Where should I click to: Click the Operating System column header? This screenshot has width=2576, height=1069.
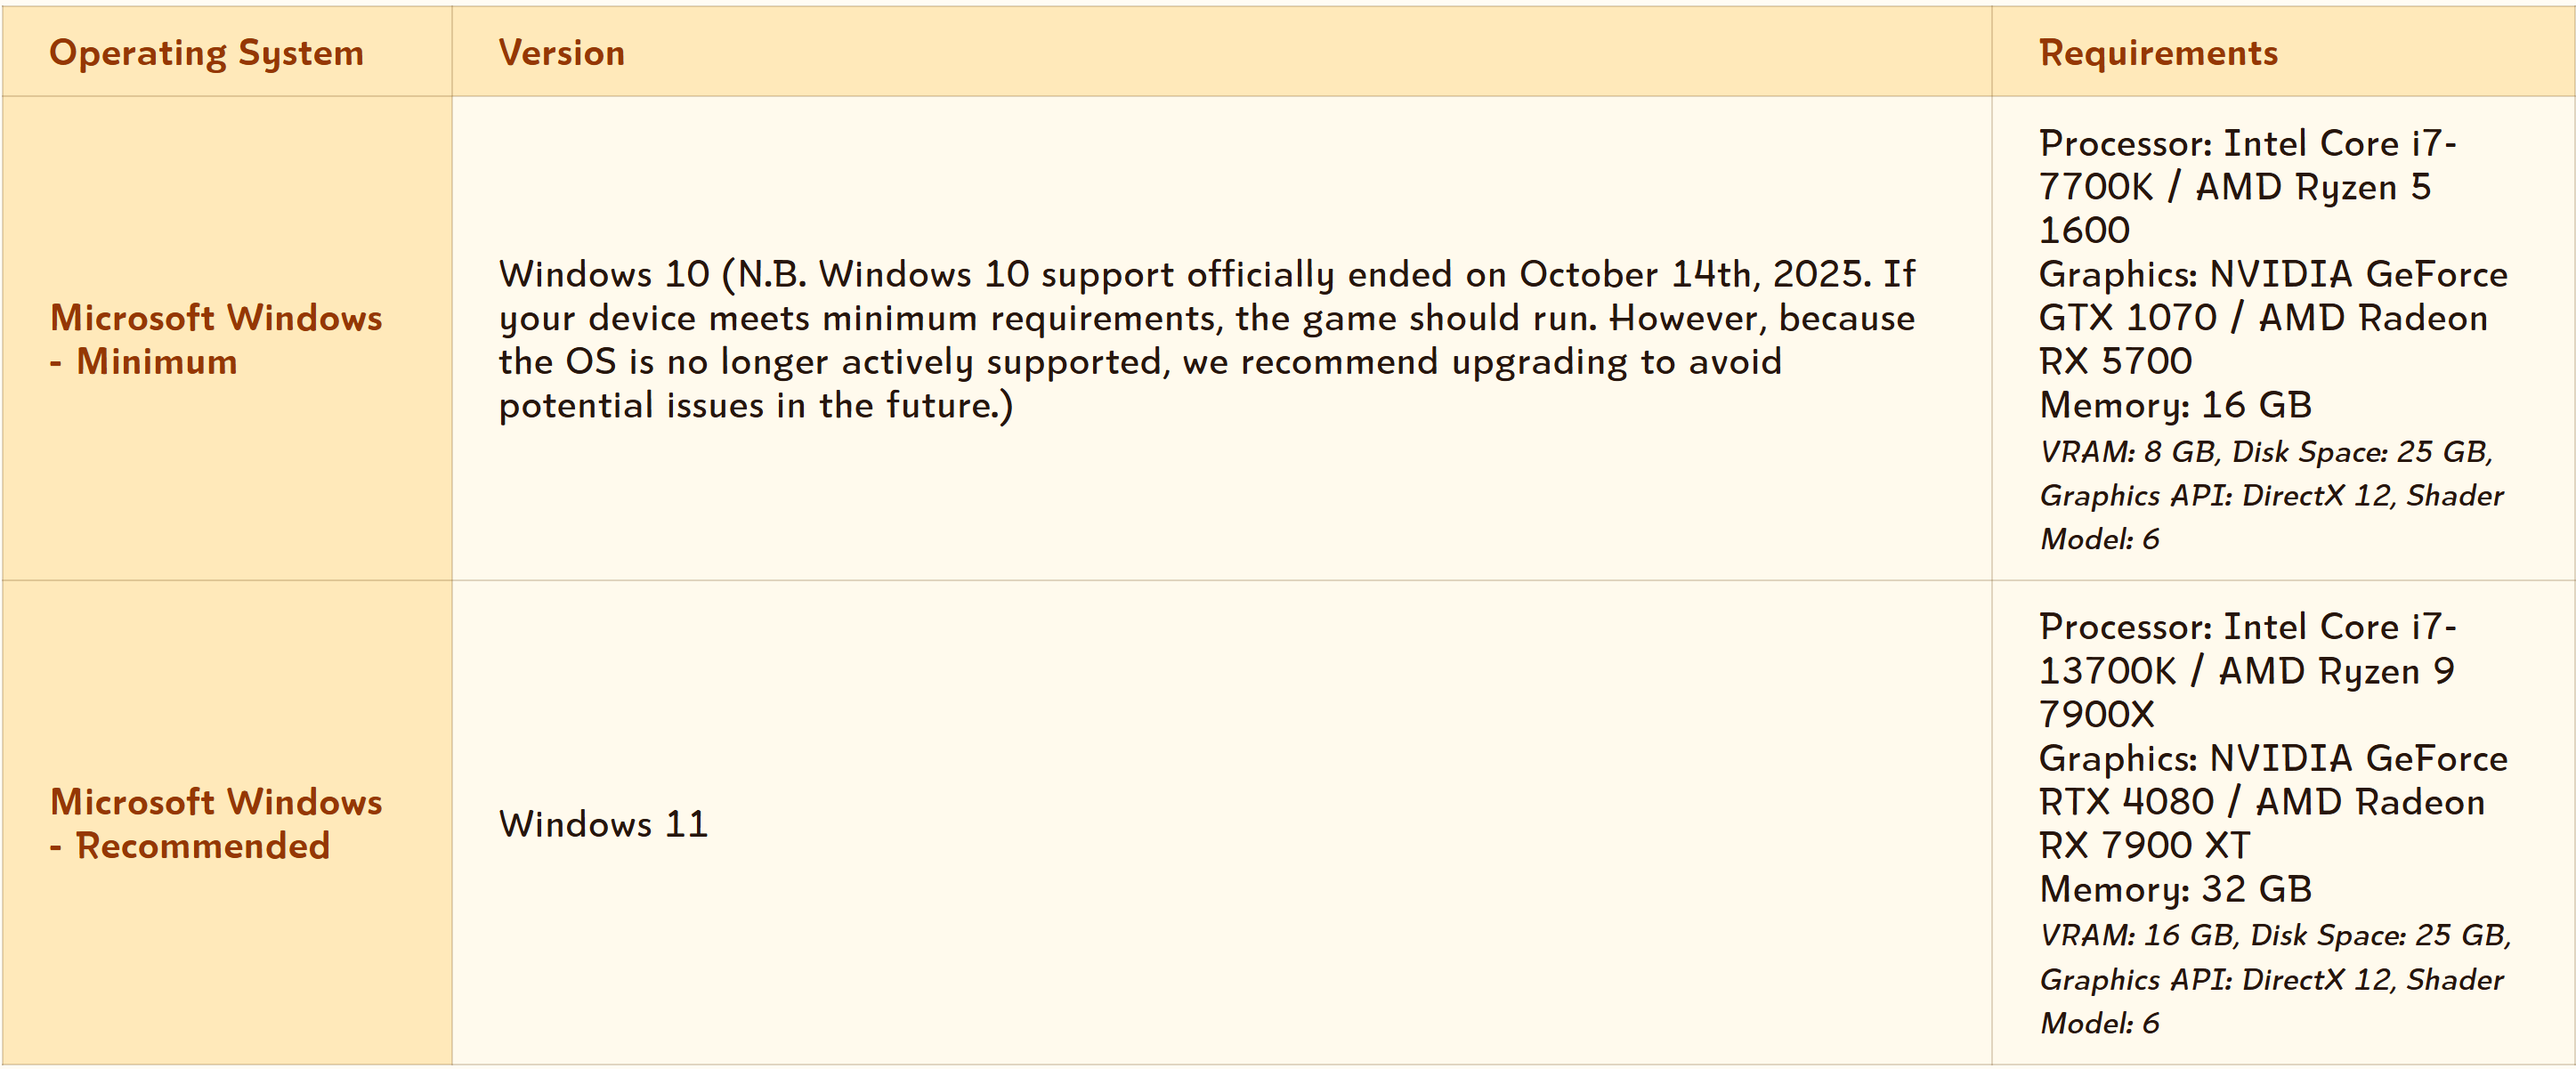click(x=206, y=53)
